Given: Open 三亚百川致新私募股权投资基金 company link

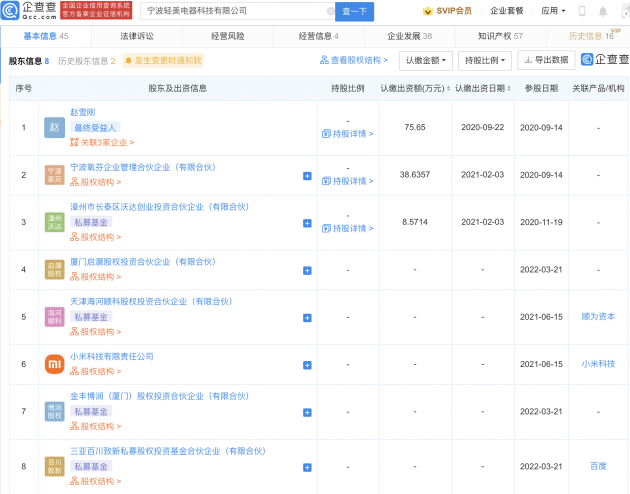Looking at the screenshot, I should point(168,451).
